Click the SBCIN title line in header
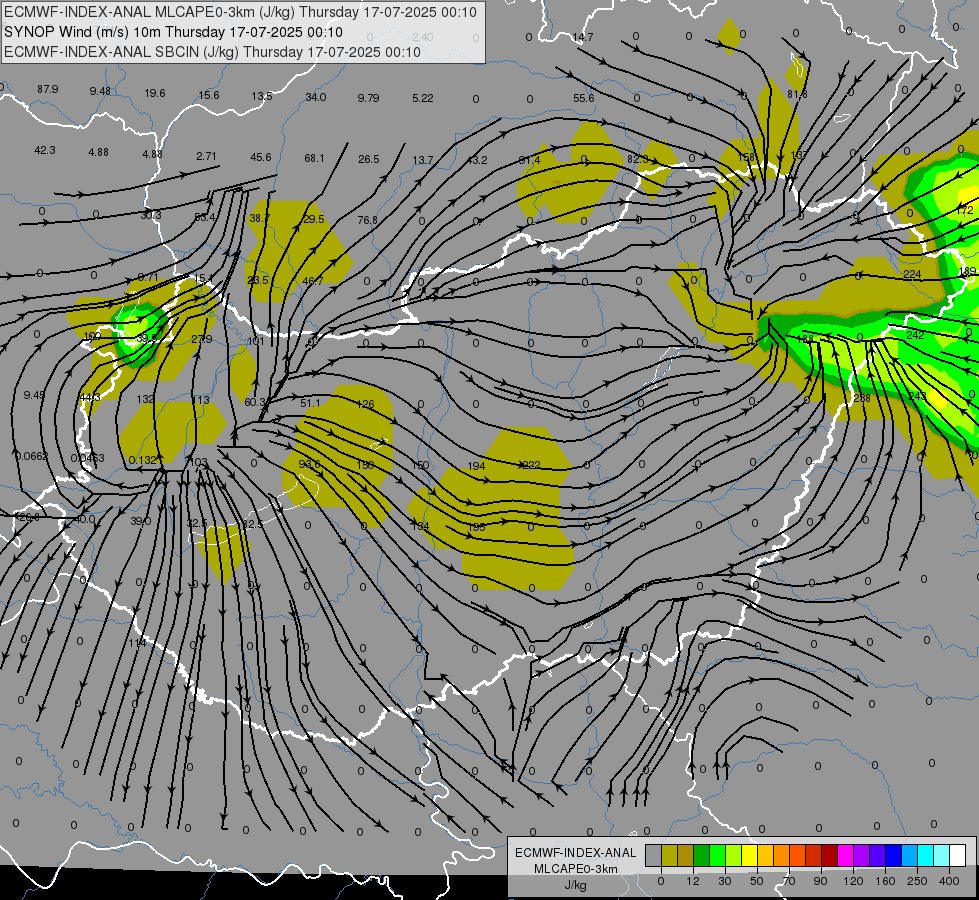This screenshot has height=900, width=979. (x=212, y=52)
